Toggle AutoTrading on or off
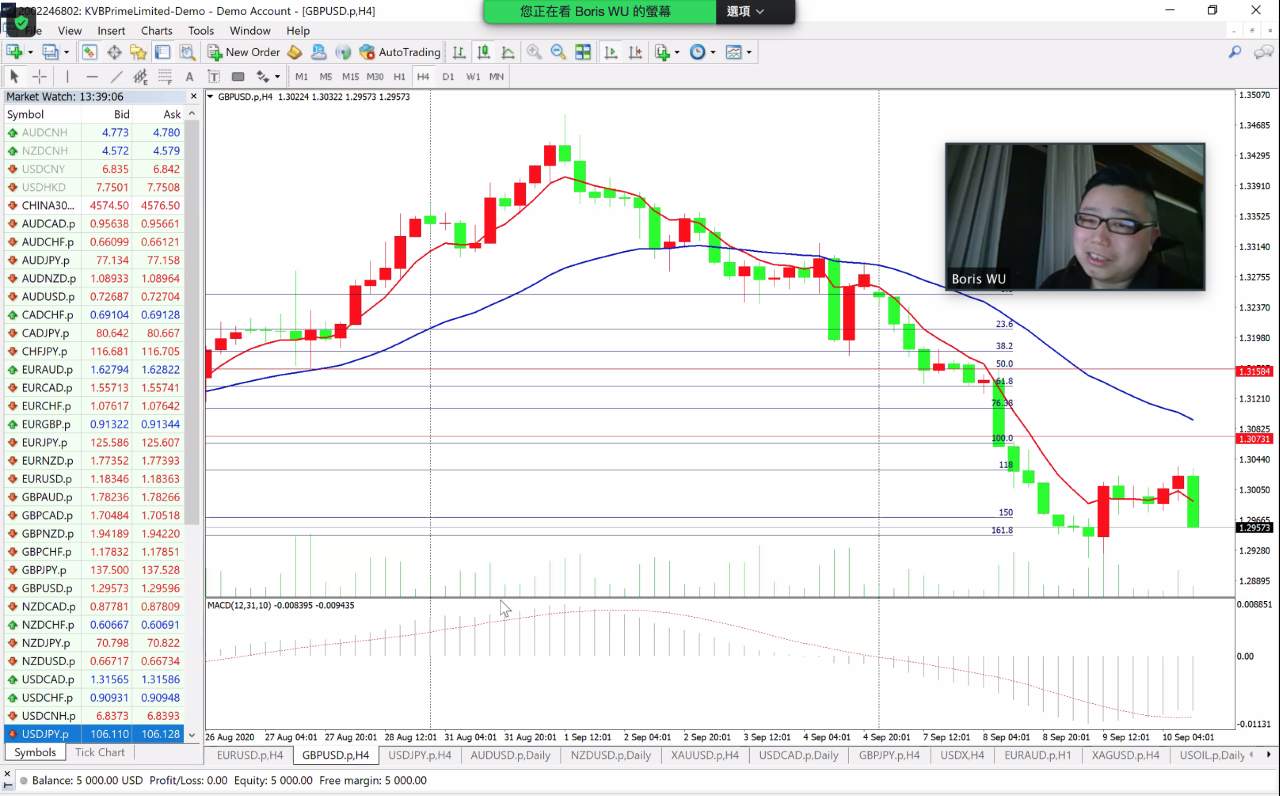The width and height of the screenshot is (1280, 796). [400, 52]
